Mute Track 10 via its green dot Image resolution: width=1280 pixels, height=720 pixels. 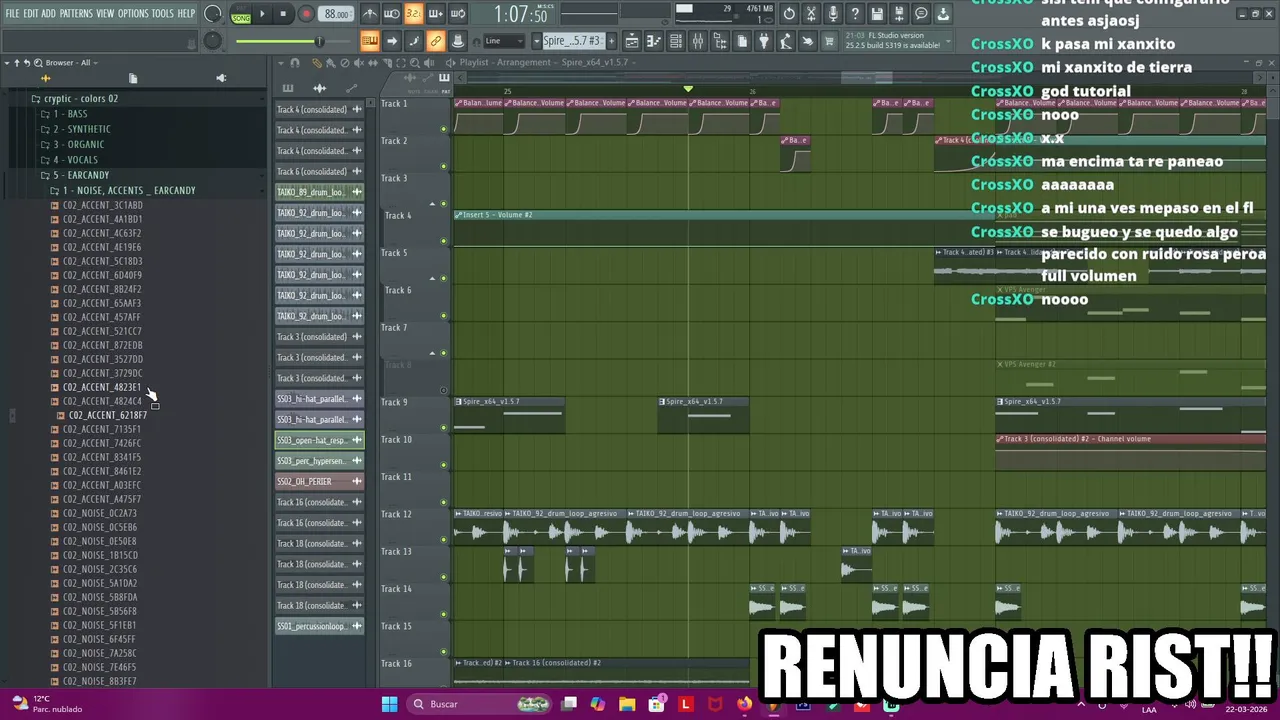tap(443, 465)
